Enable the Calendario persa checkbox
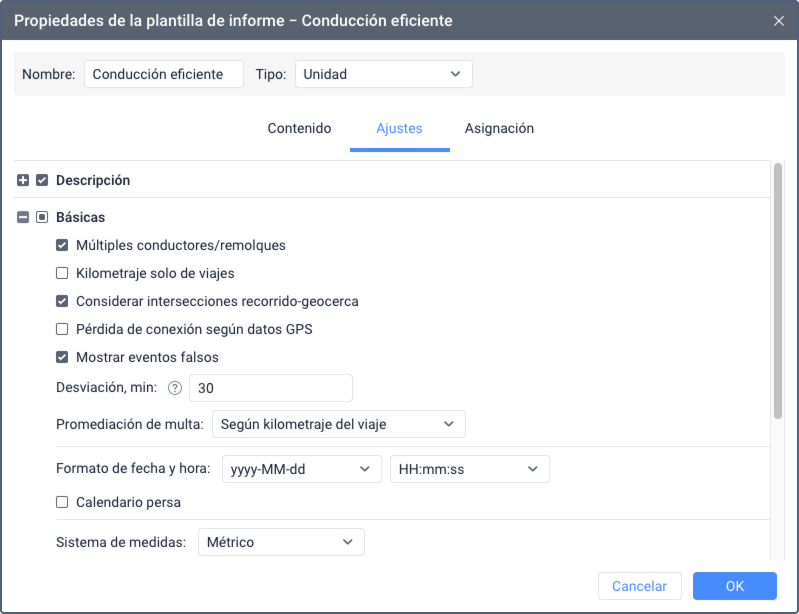Image resolution: width=799 pixels, height=614 pixels. click(62, 502)
